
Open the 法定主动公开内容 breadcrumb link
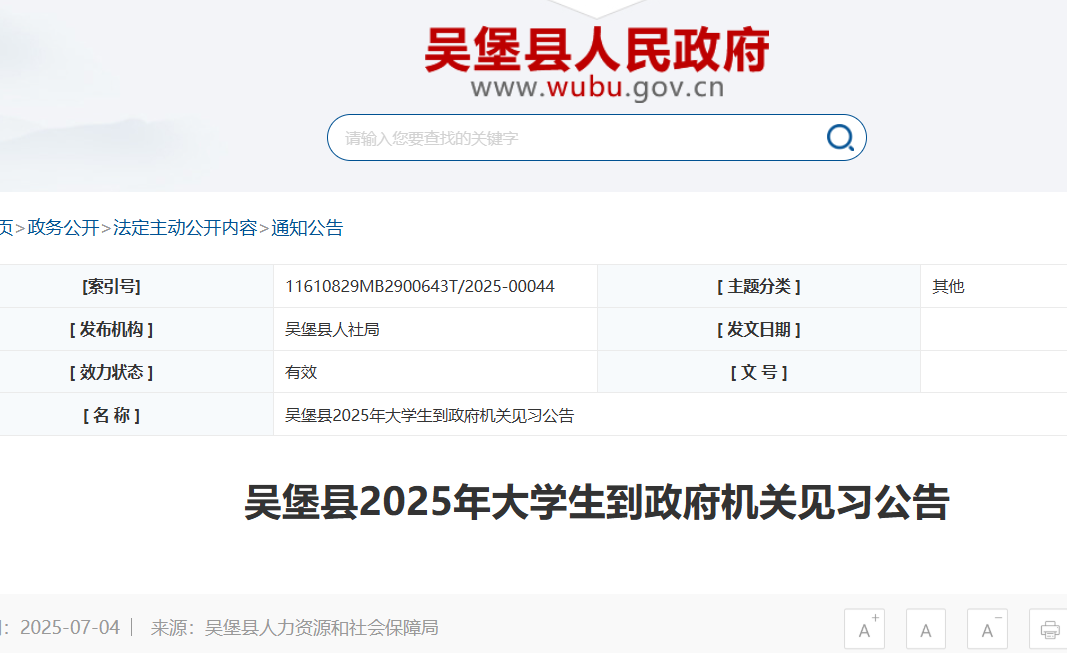[x=185, y=228]
